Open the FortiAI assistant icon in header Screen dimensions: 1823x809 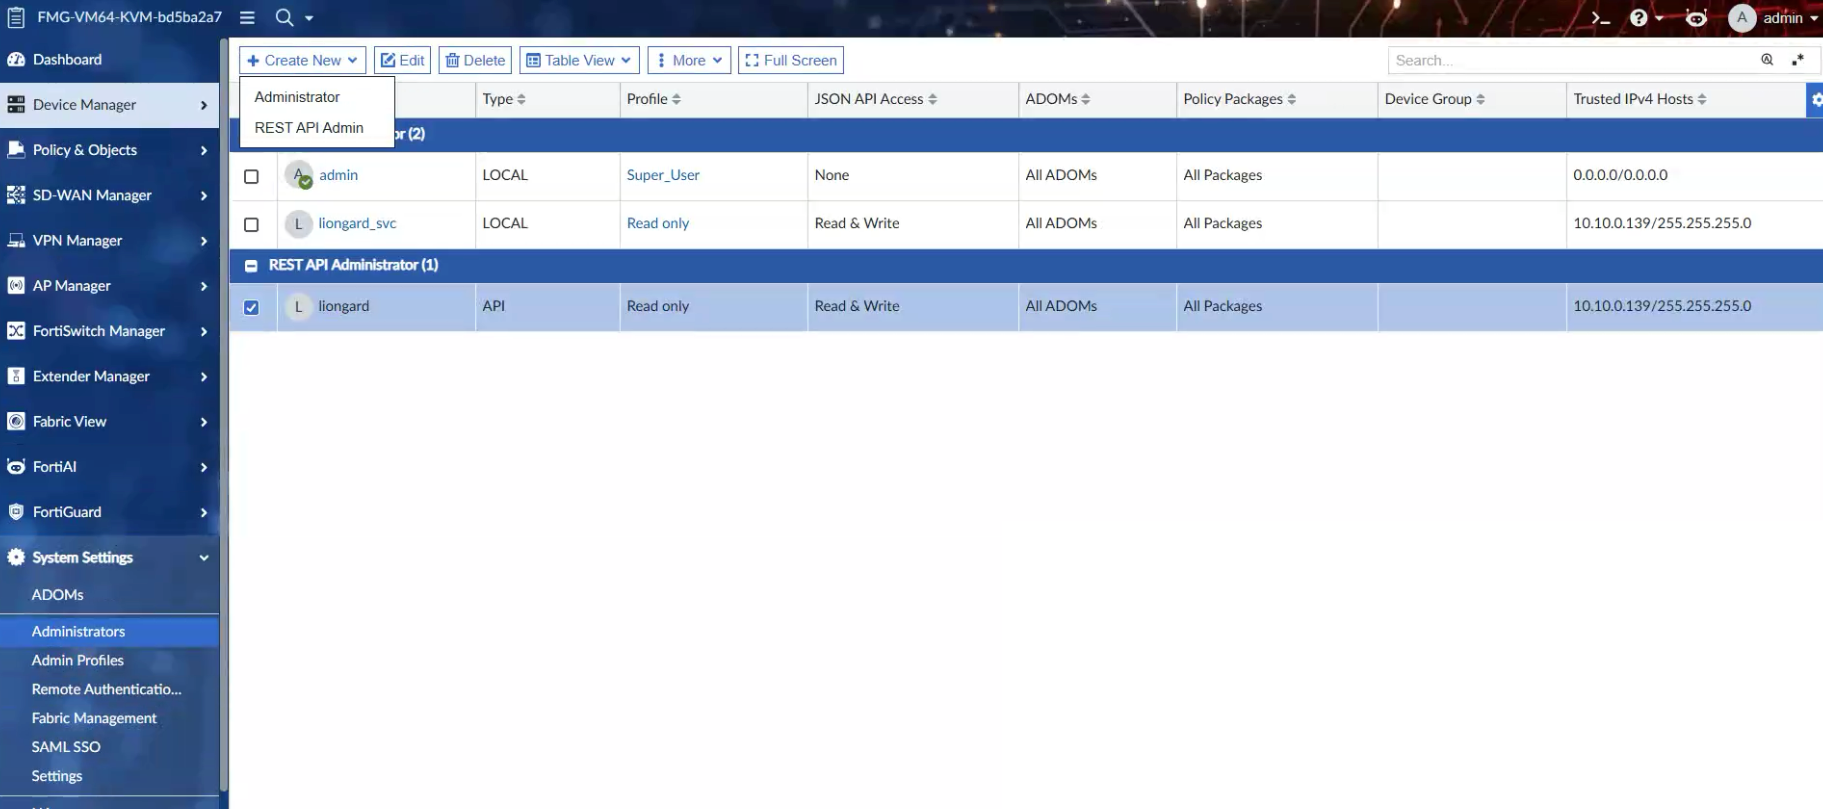1696,18
